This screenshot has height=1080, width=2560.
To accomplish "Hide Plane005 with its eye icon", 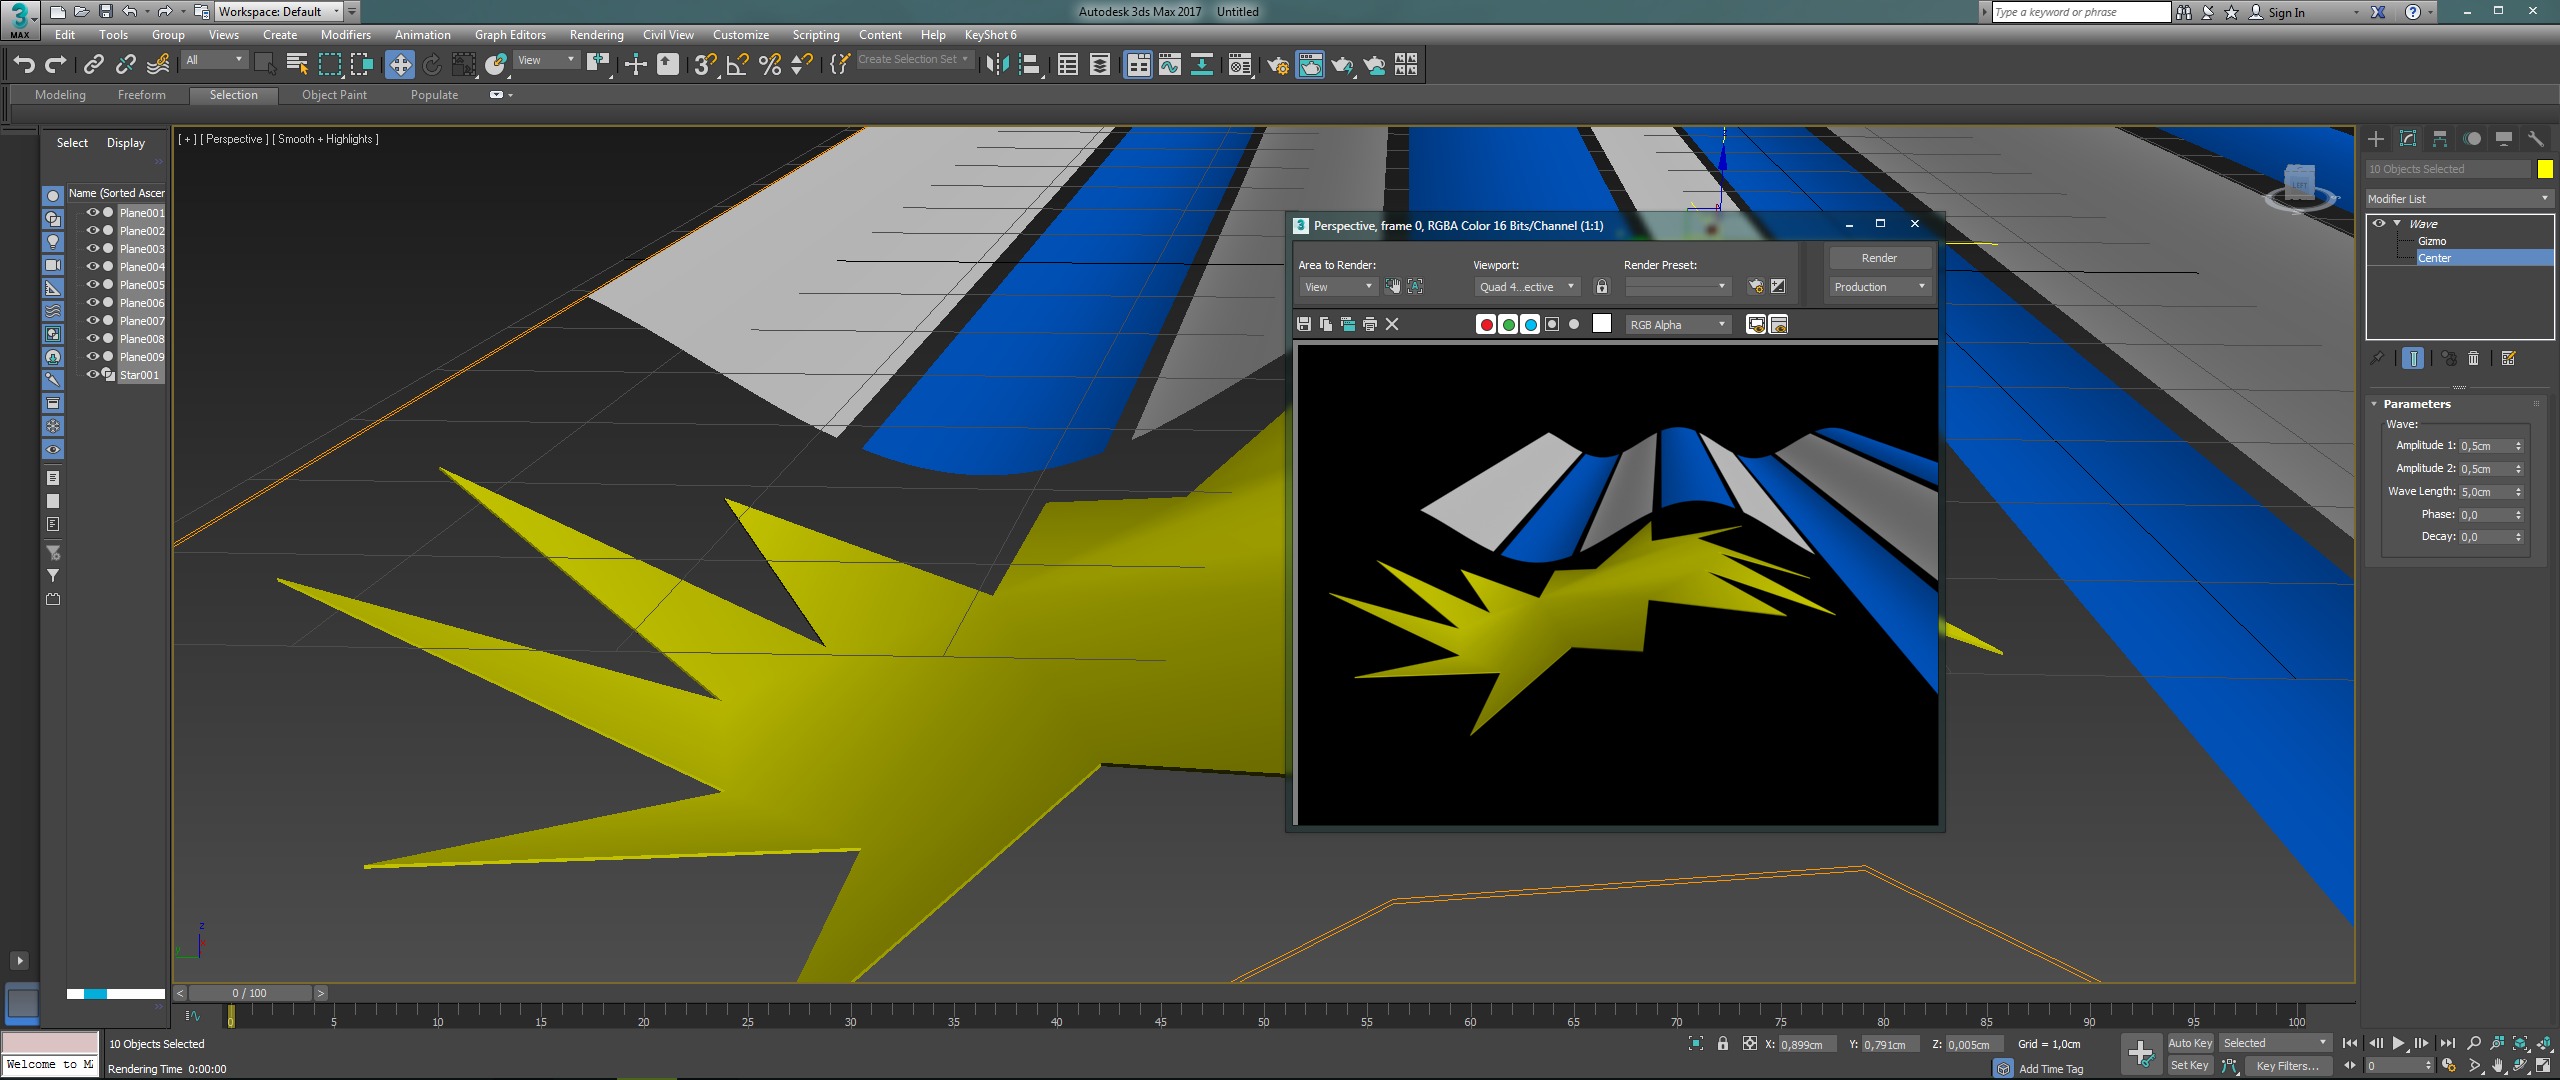I will (x=92, y=285).
